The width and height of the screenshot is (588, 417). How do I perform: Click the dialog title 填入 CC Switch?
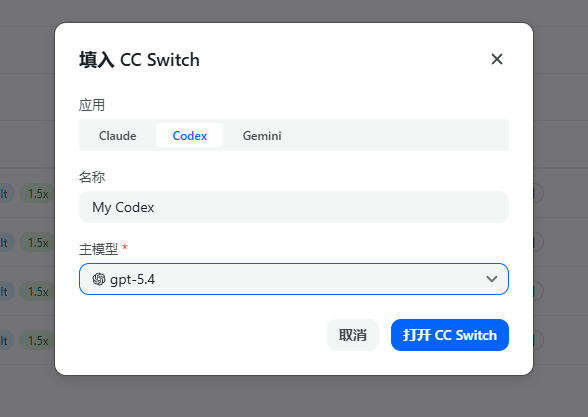(139, 60)
